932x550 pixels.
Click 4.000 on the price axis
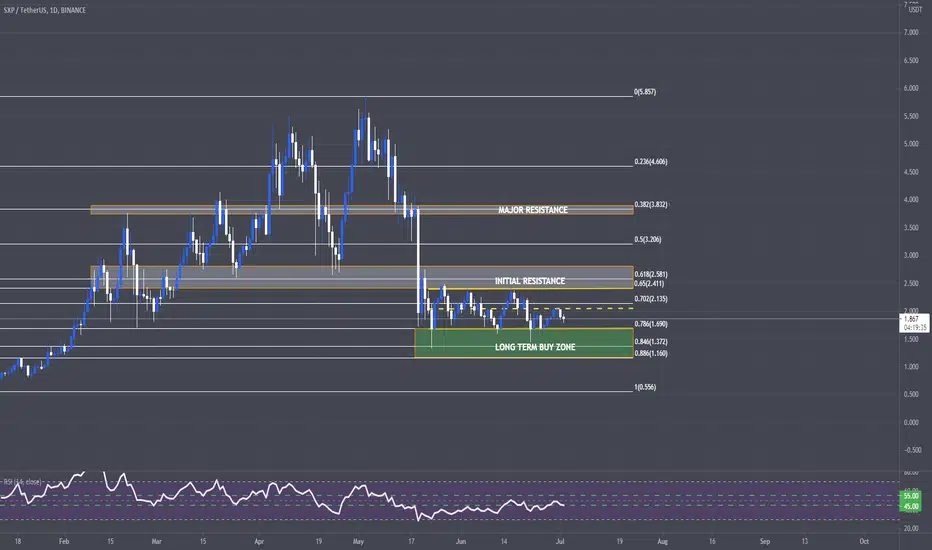911,200
